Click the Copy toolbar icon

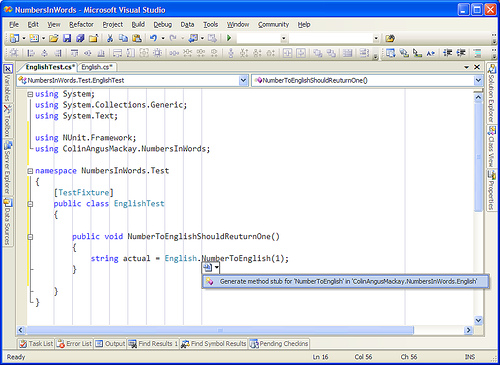click(x=123, y=38)
